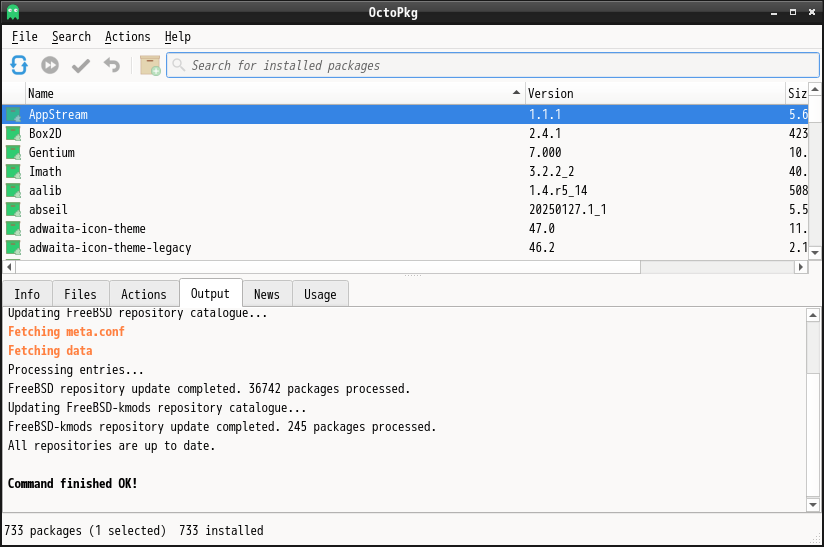Switch to the Files tab
This screenshot has height=547, width=824.
click(80, 294)
